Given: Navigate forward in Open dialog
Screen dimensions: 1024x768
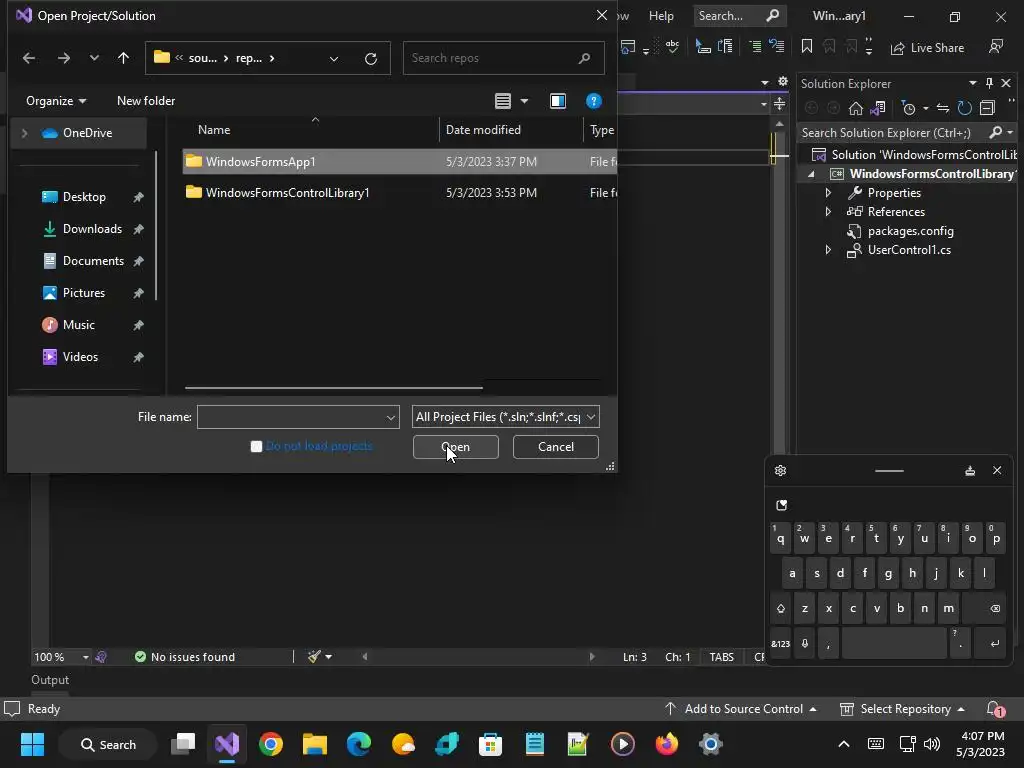Looking at the screenshot, I should point(63,58).
